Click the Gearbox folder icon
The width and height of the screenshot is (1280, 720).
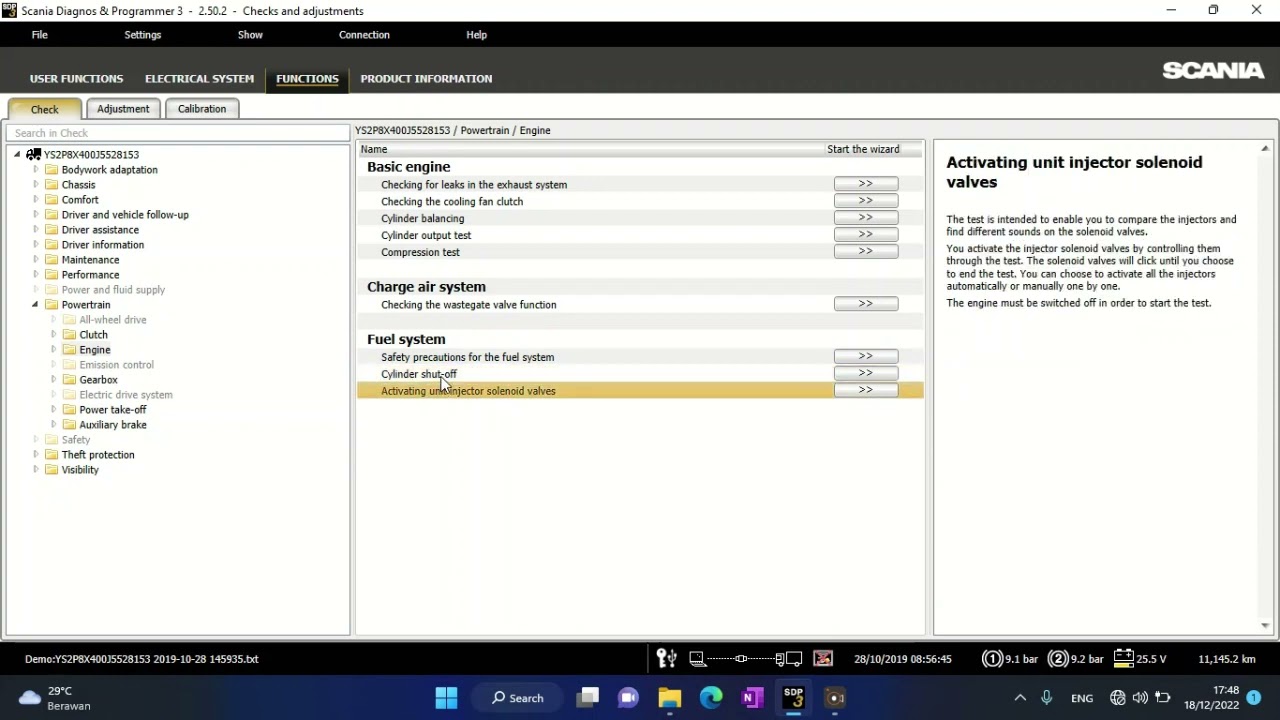coord(70,380)
